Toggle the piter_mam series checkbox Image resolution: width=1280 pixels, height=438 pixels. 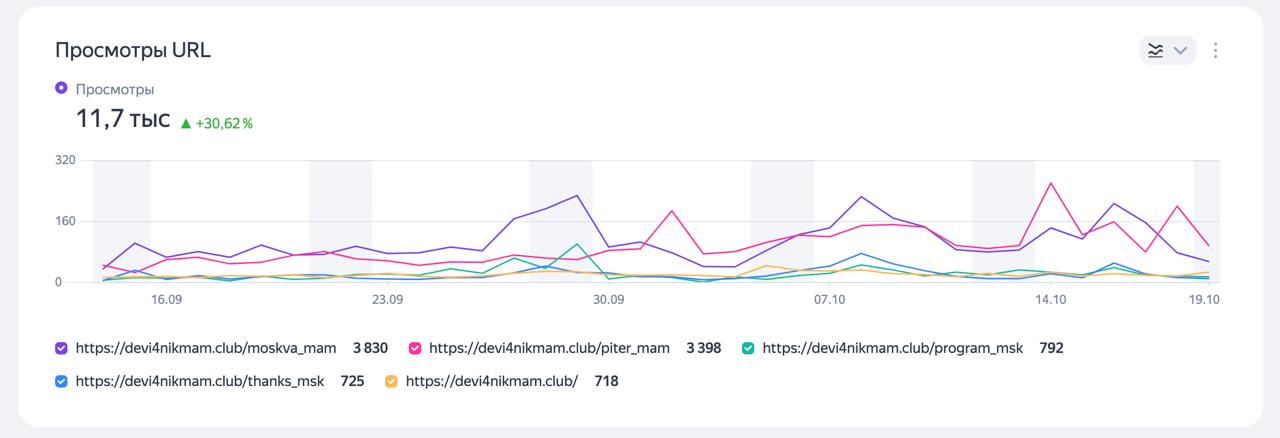click(x=415, y=348)
